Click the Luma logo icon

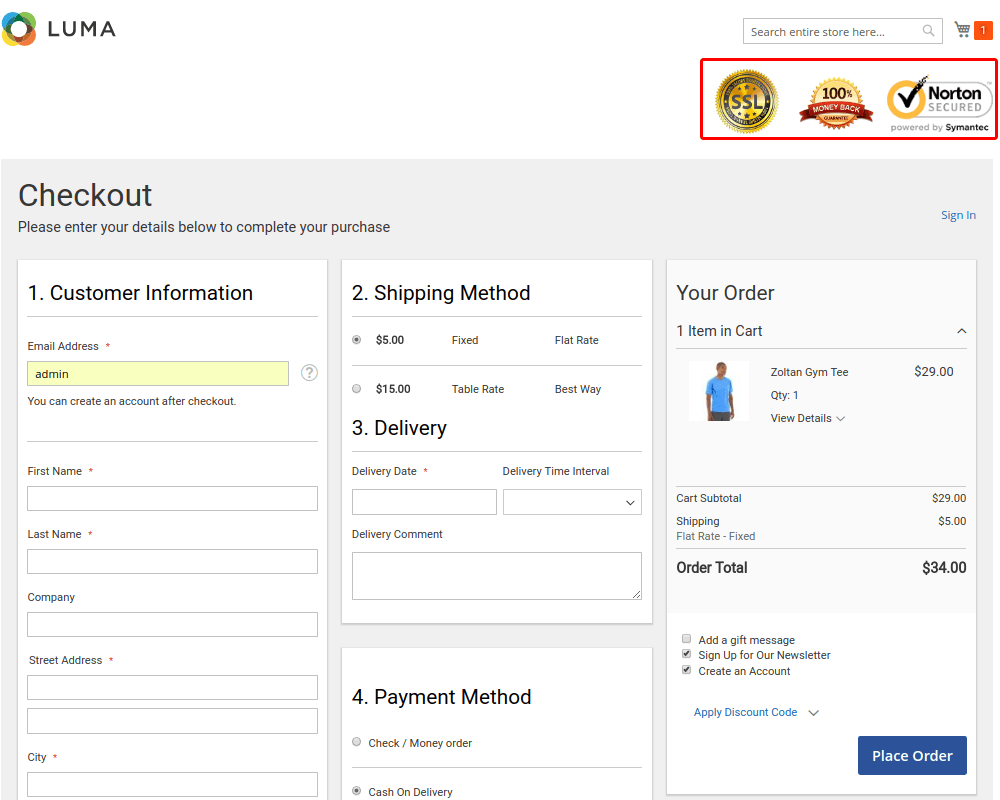pos(20,29)
